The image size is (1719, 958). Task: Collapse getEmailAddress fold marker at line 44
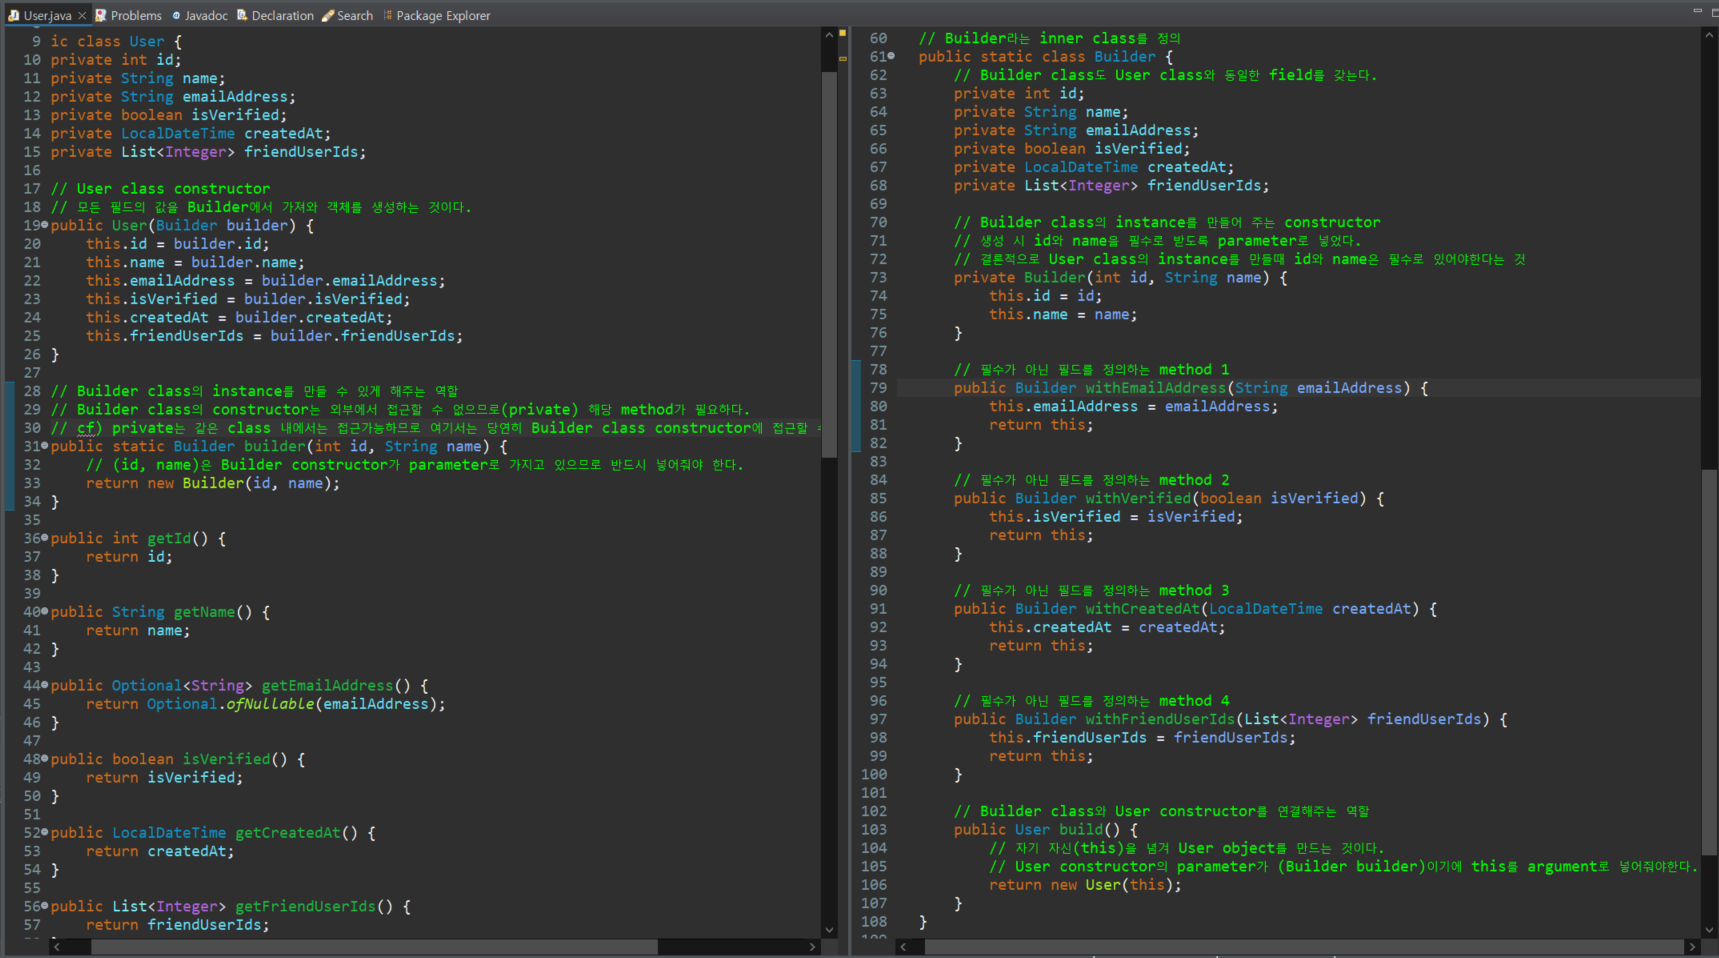click(45, 685)
